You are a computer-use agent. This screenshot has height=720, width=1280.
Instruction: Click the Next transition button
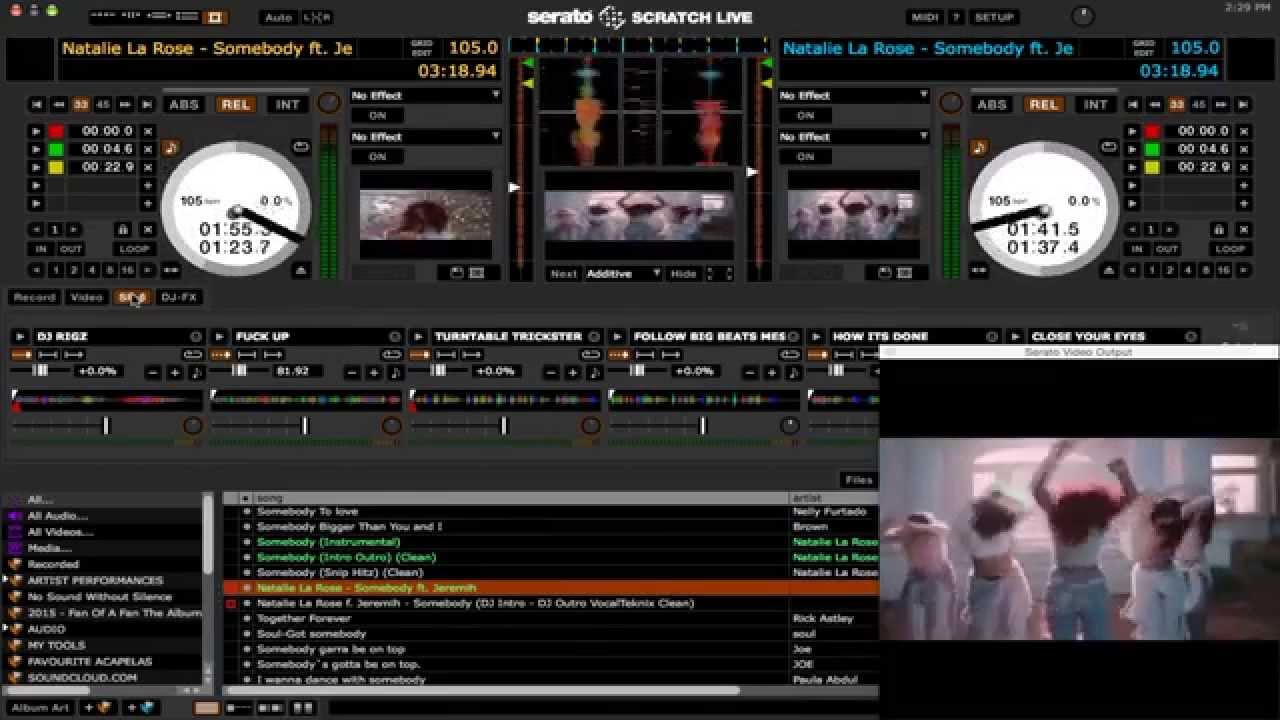point(564,273)
